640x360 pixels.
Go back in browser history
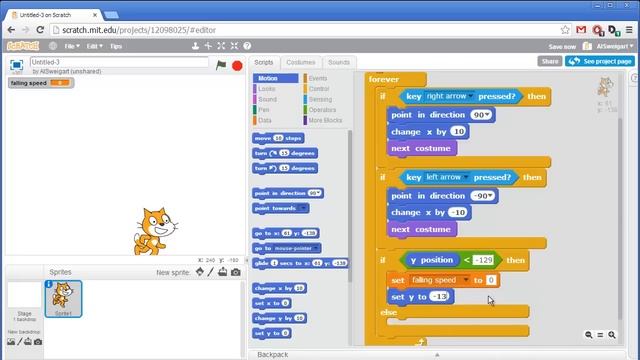(11, 30)
